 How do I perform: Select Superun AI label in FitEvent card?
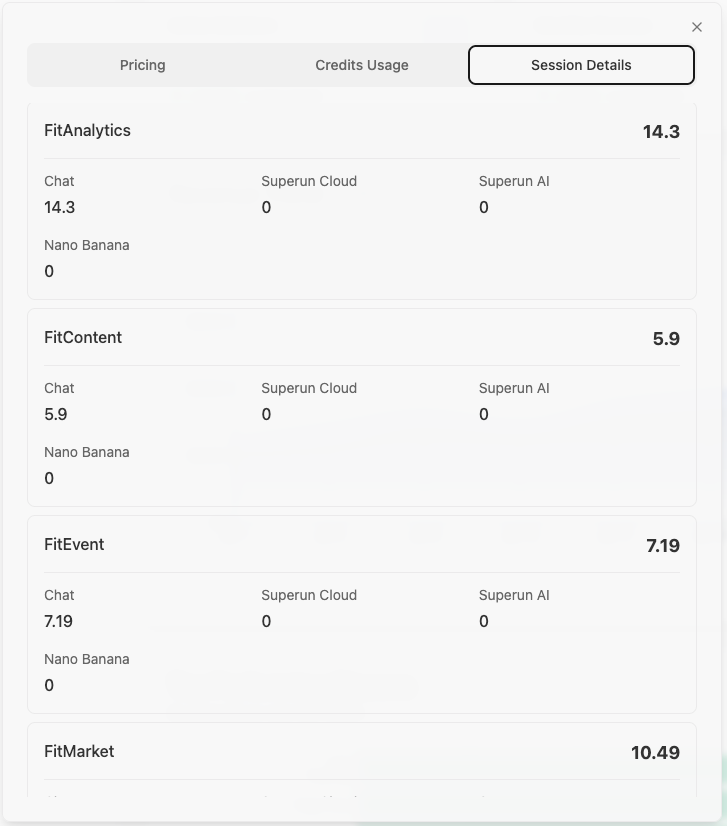[514, 595]
